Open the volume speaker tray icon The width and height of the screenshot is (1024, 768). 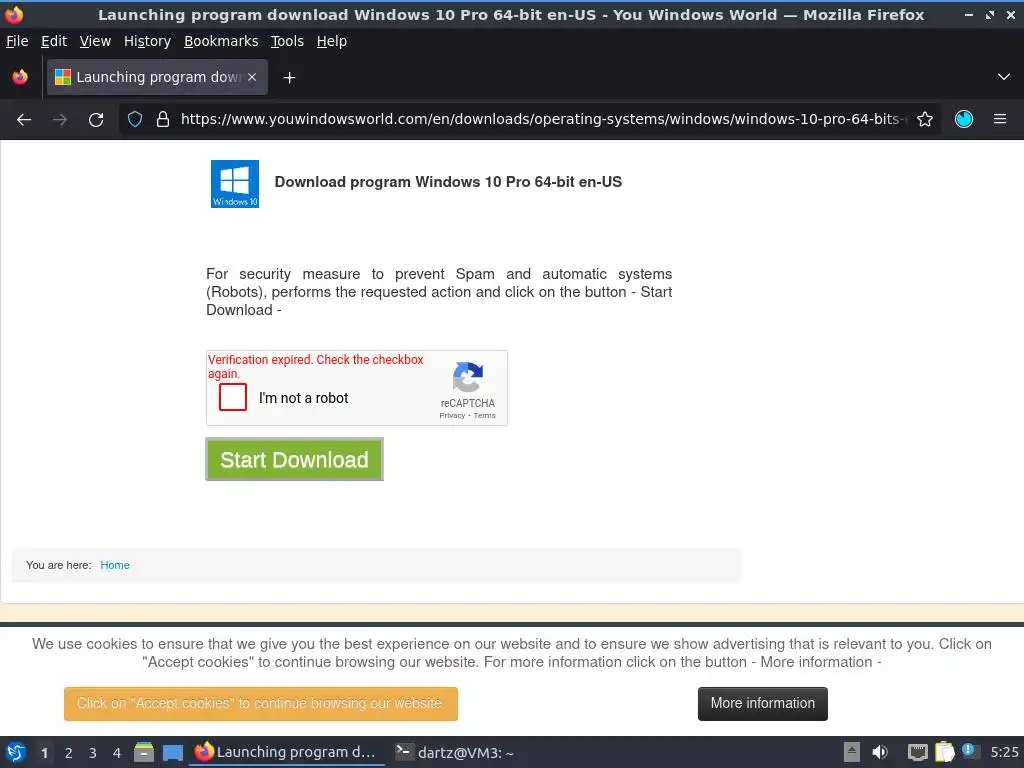[880, 752]
